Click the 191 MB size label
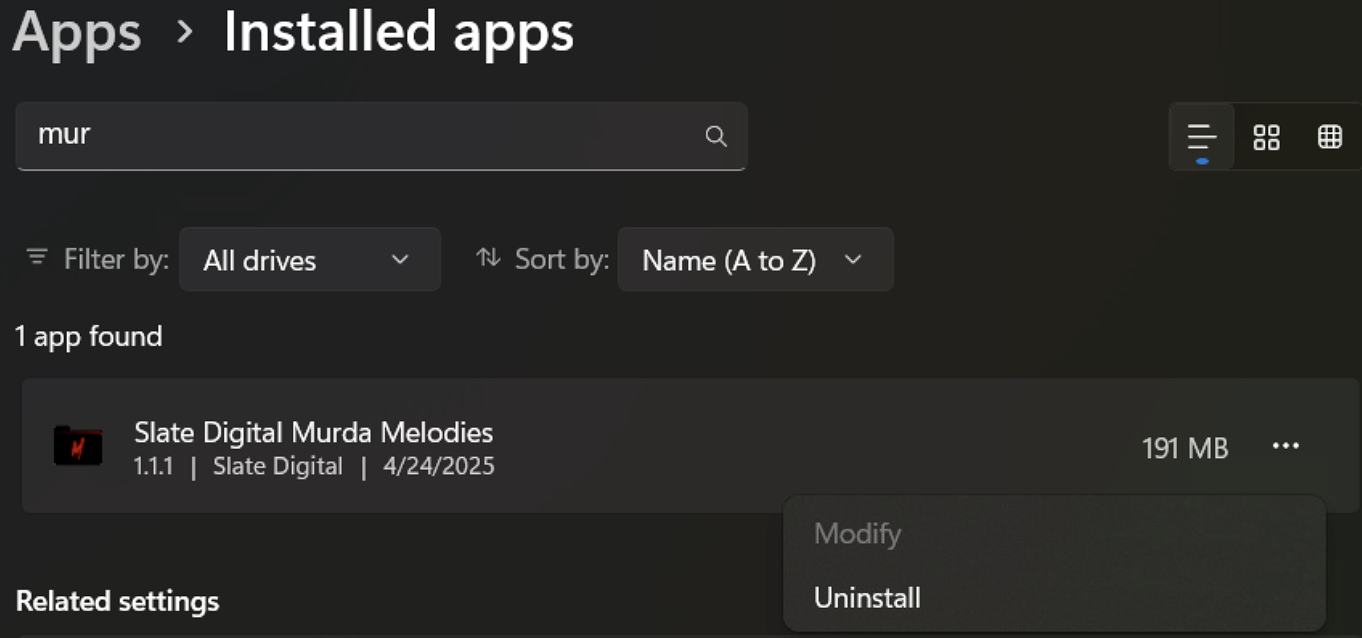The height and width of the screenshot is (638, 1362). coord(1185,448)
